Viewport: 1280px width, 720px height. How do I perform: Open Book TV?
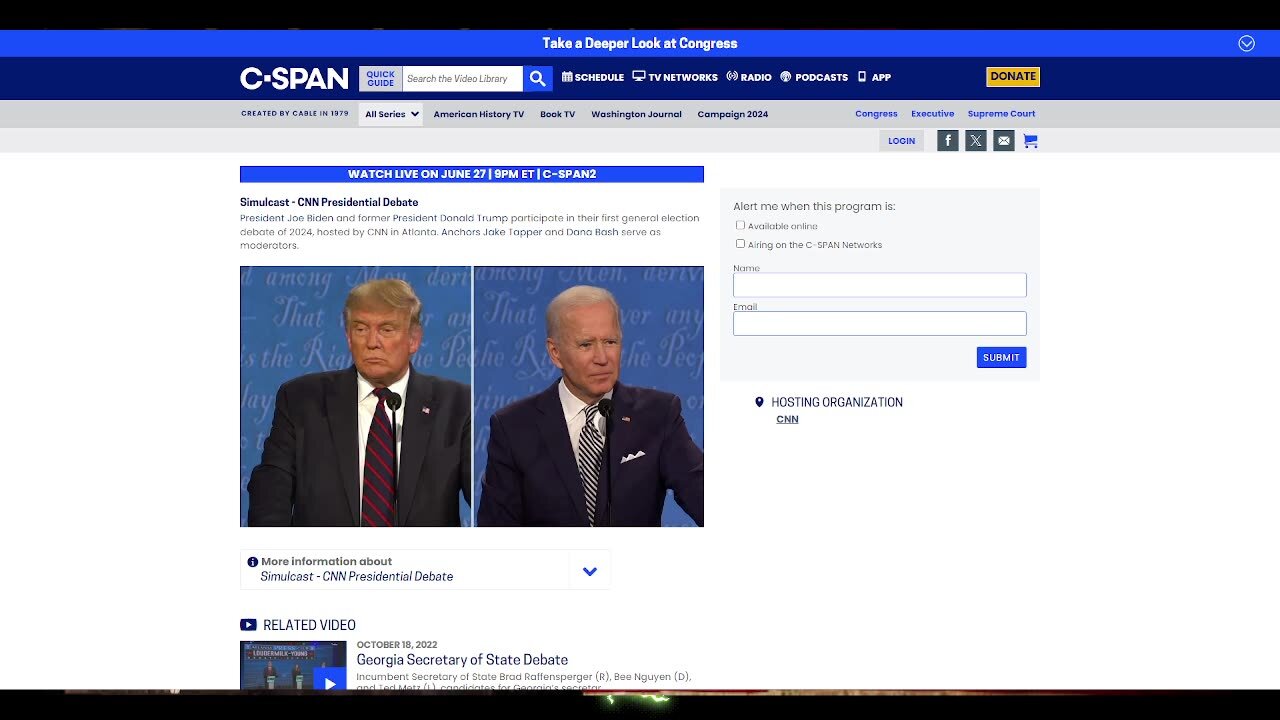(558, 114)
